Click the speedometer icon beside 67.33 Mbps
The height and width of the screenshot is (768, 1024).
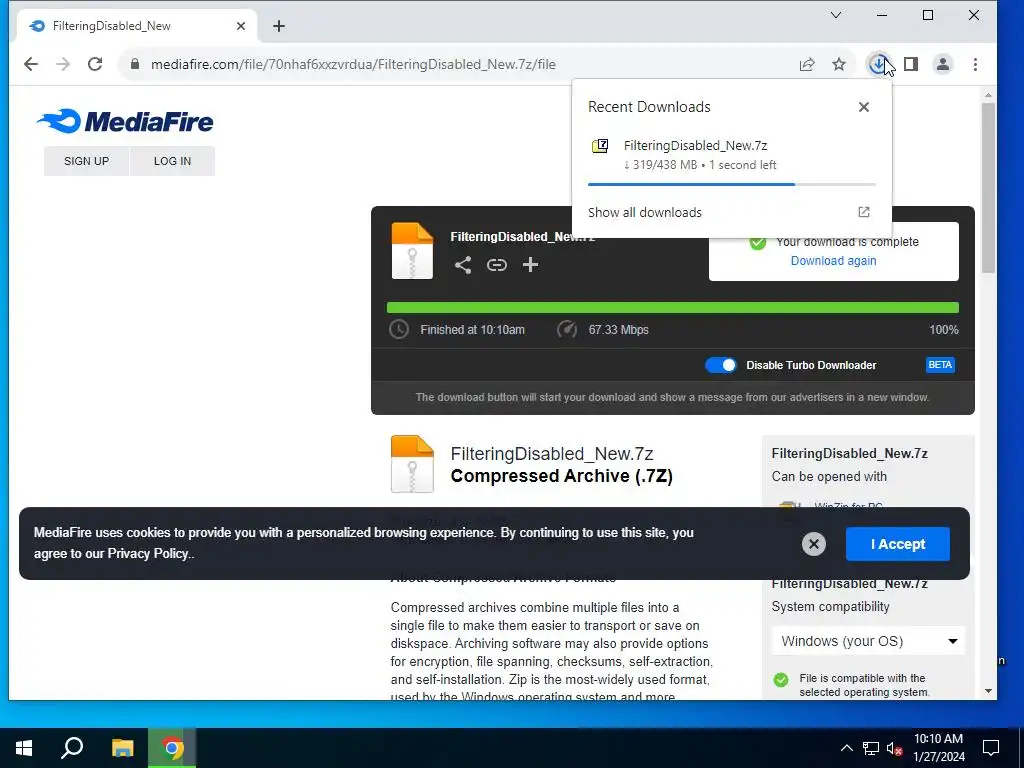tap(566, 329)
